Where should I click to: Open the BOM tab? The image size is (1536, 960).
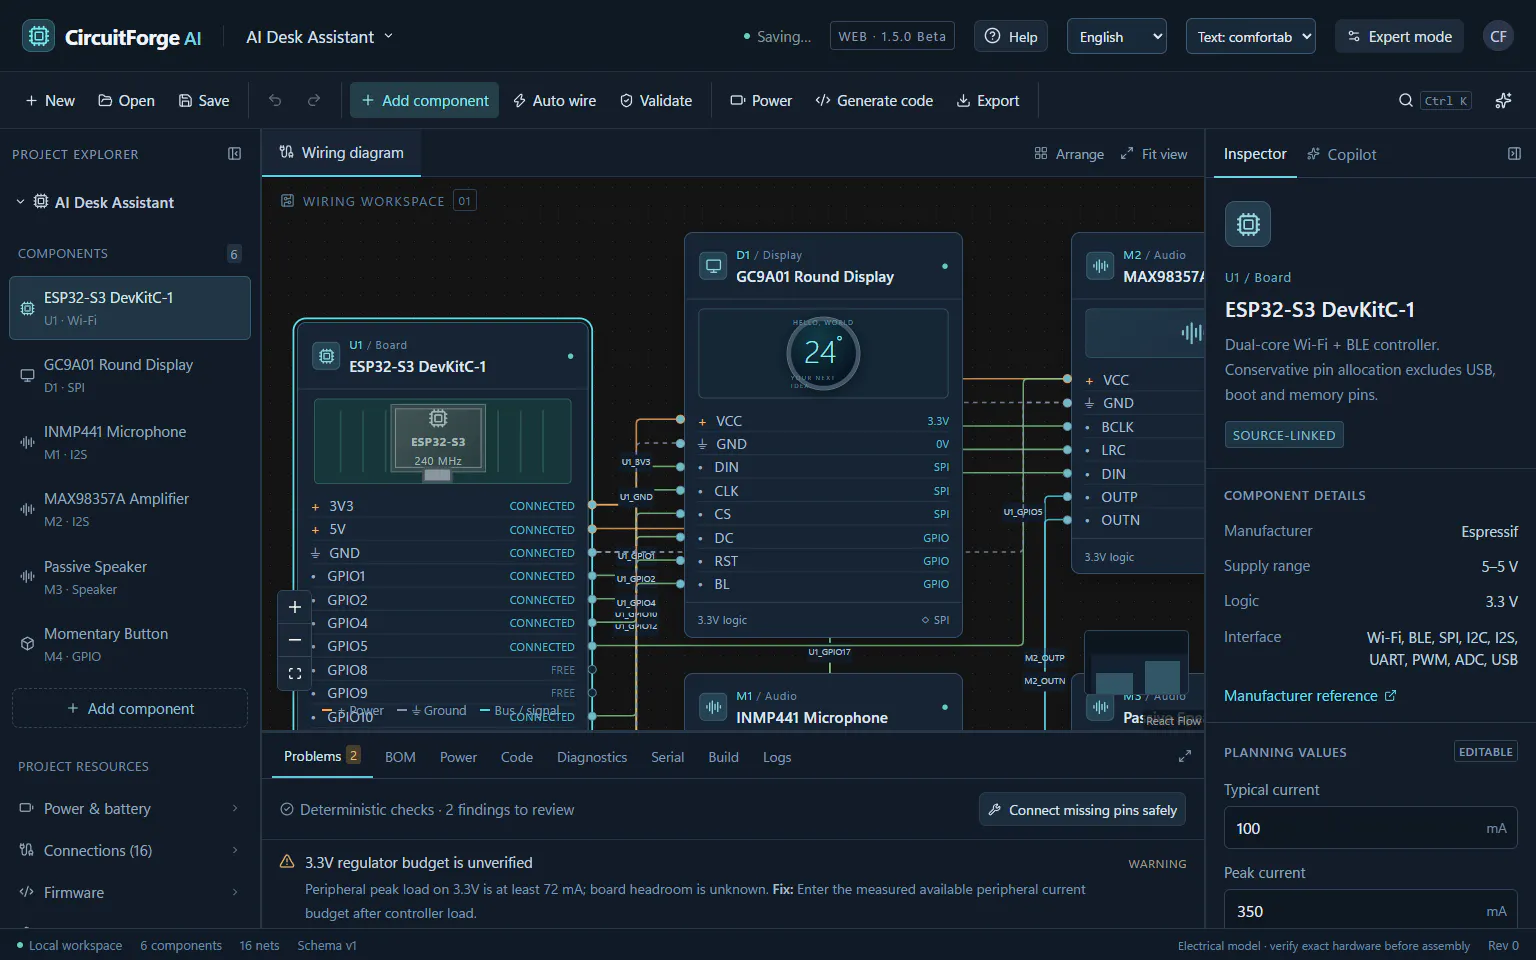(x=400, y=757)
